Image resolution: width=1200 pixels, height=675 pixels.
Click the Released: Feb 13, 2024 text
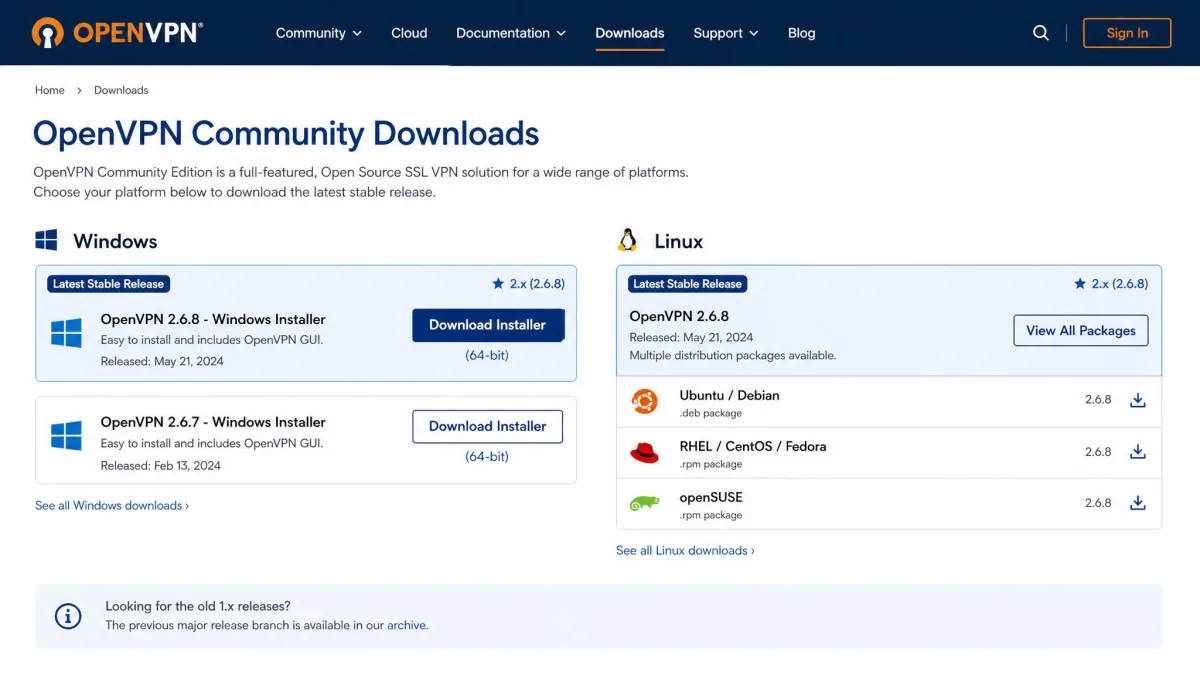point(161,465)
